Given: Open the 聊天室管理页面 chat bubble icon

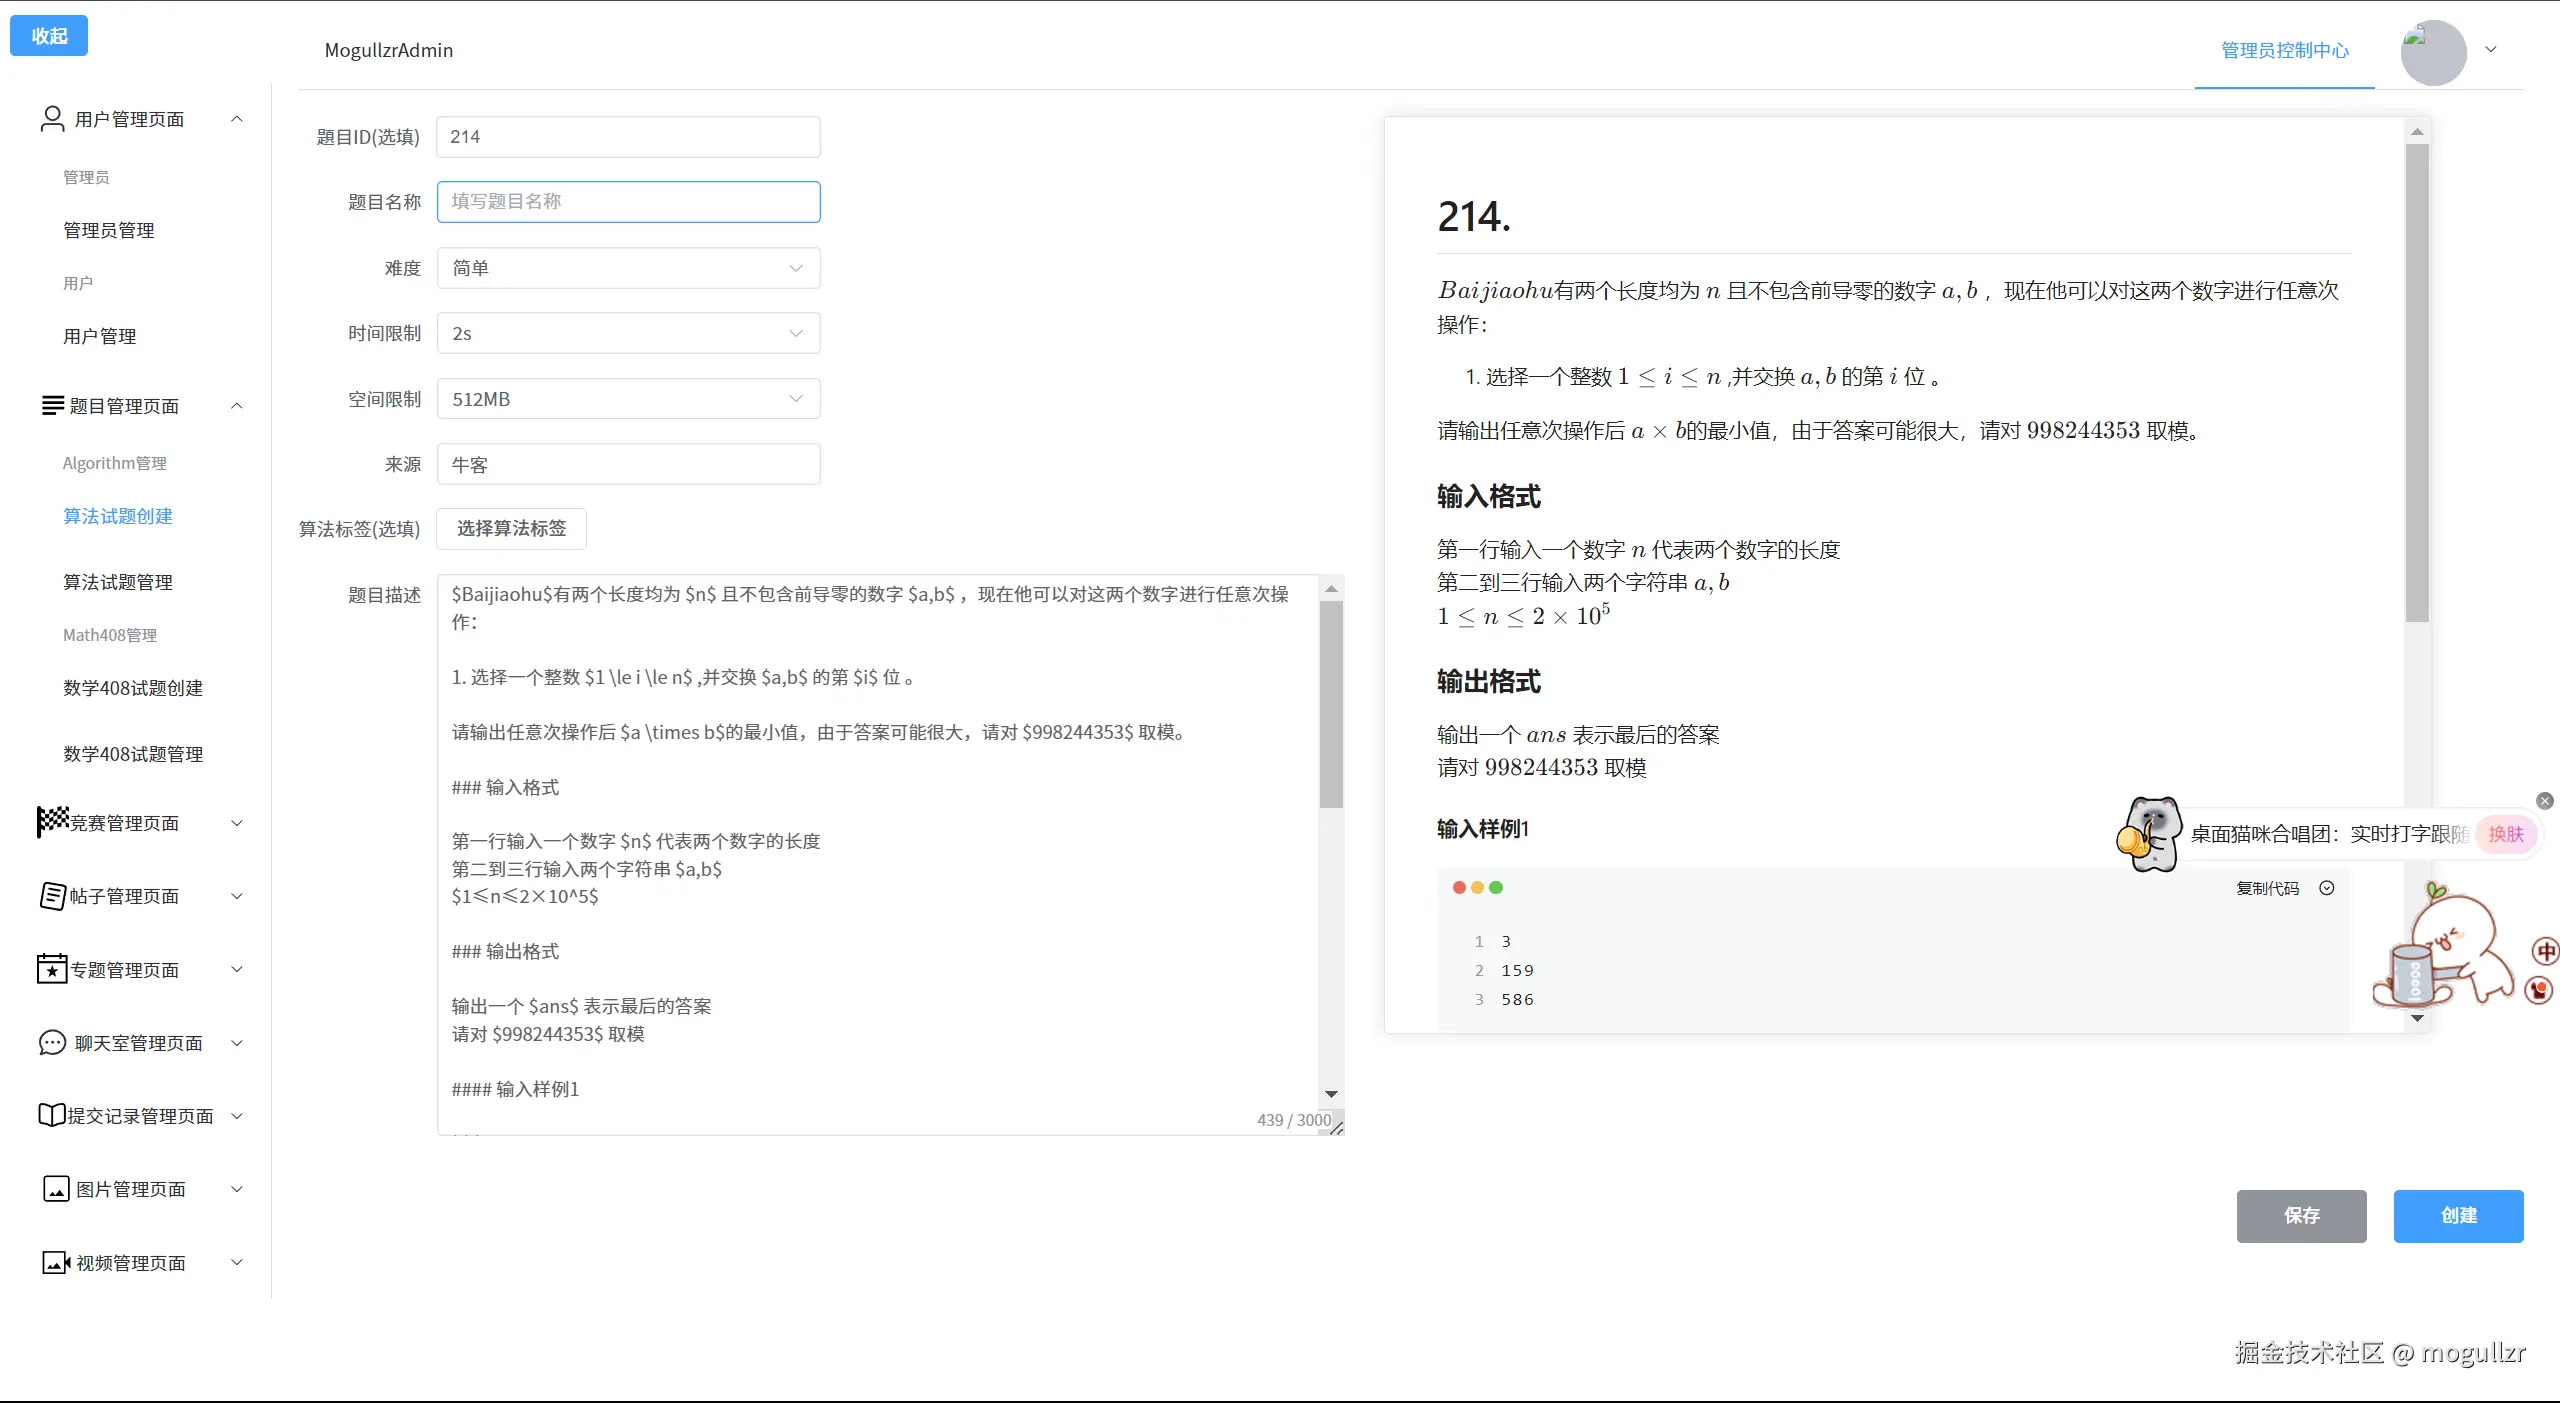Looking at the screenshot, I should pos(52,1042).
